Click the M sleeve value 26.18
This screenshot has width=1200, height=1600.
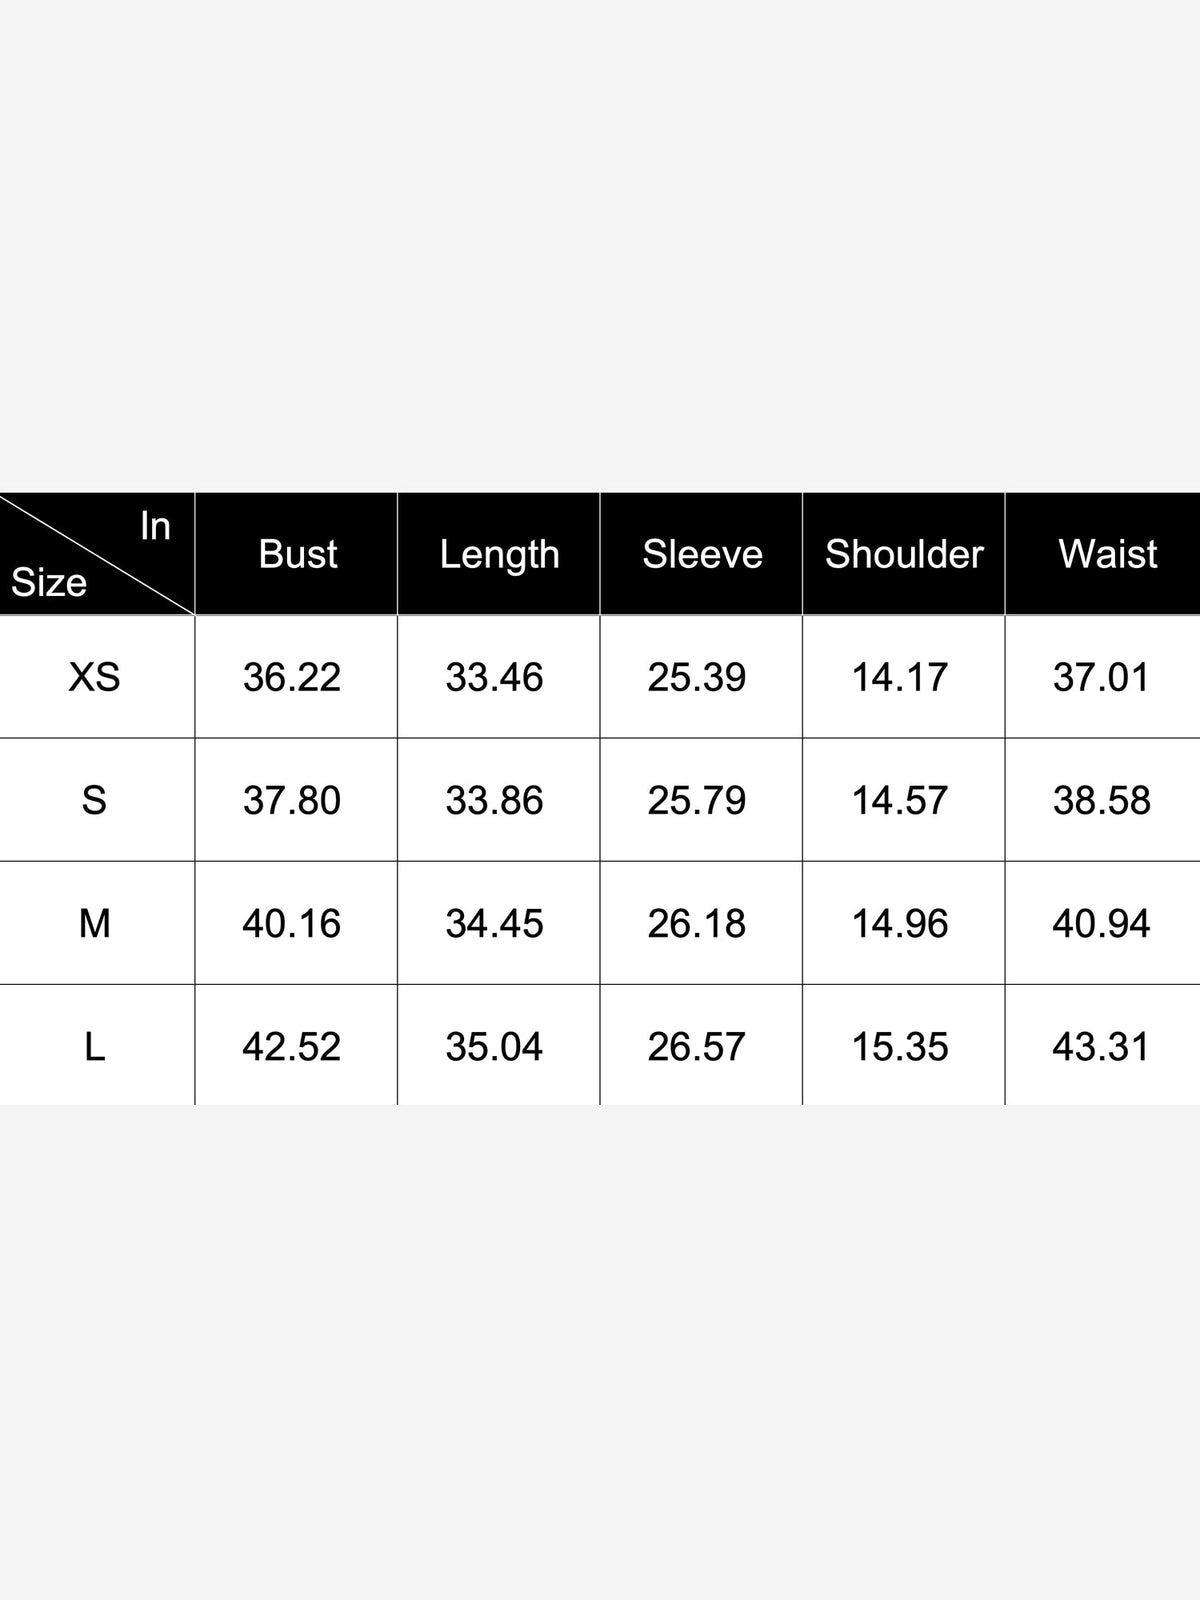696,923
